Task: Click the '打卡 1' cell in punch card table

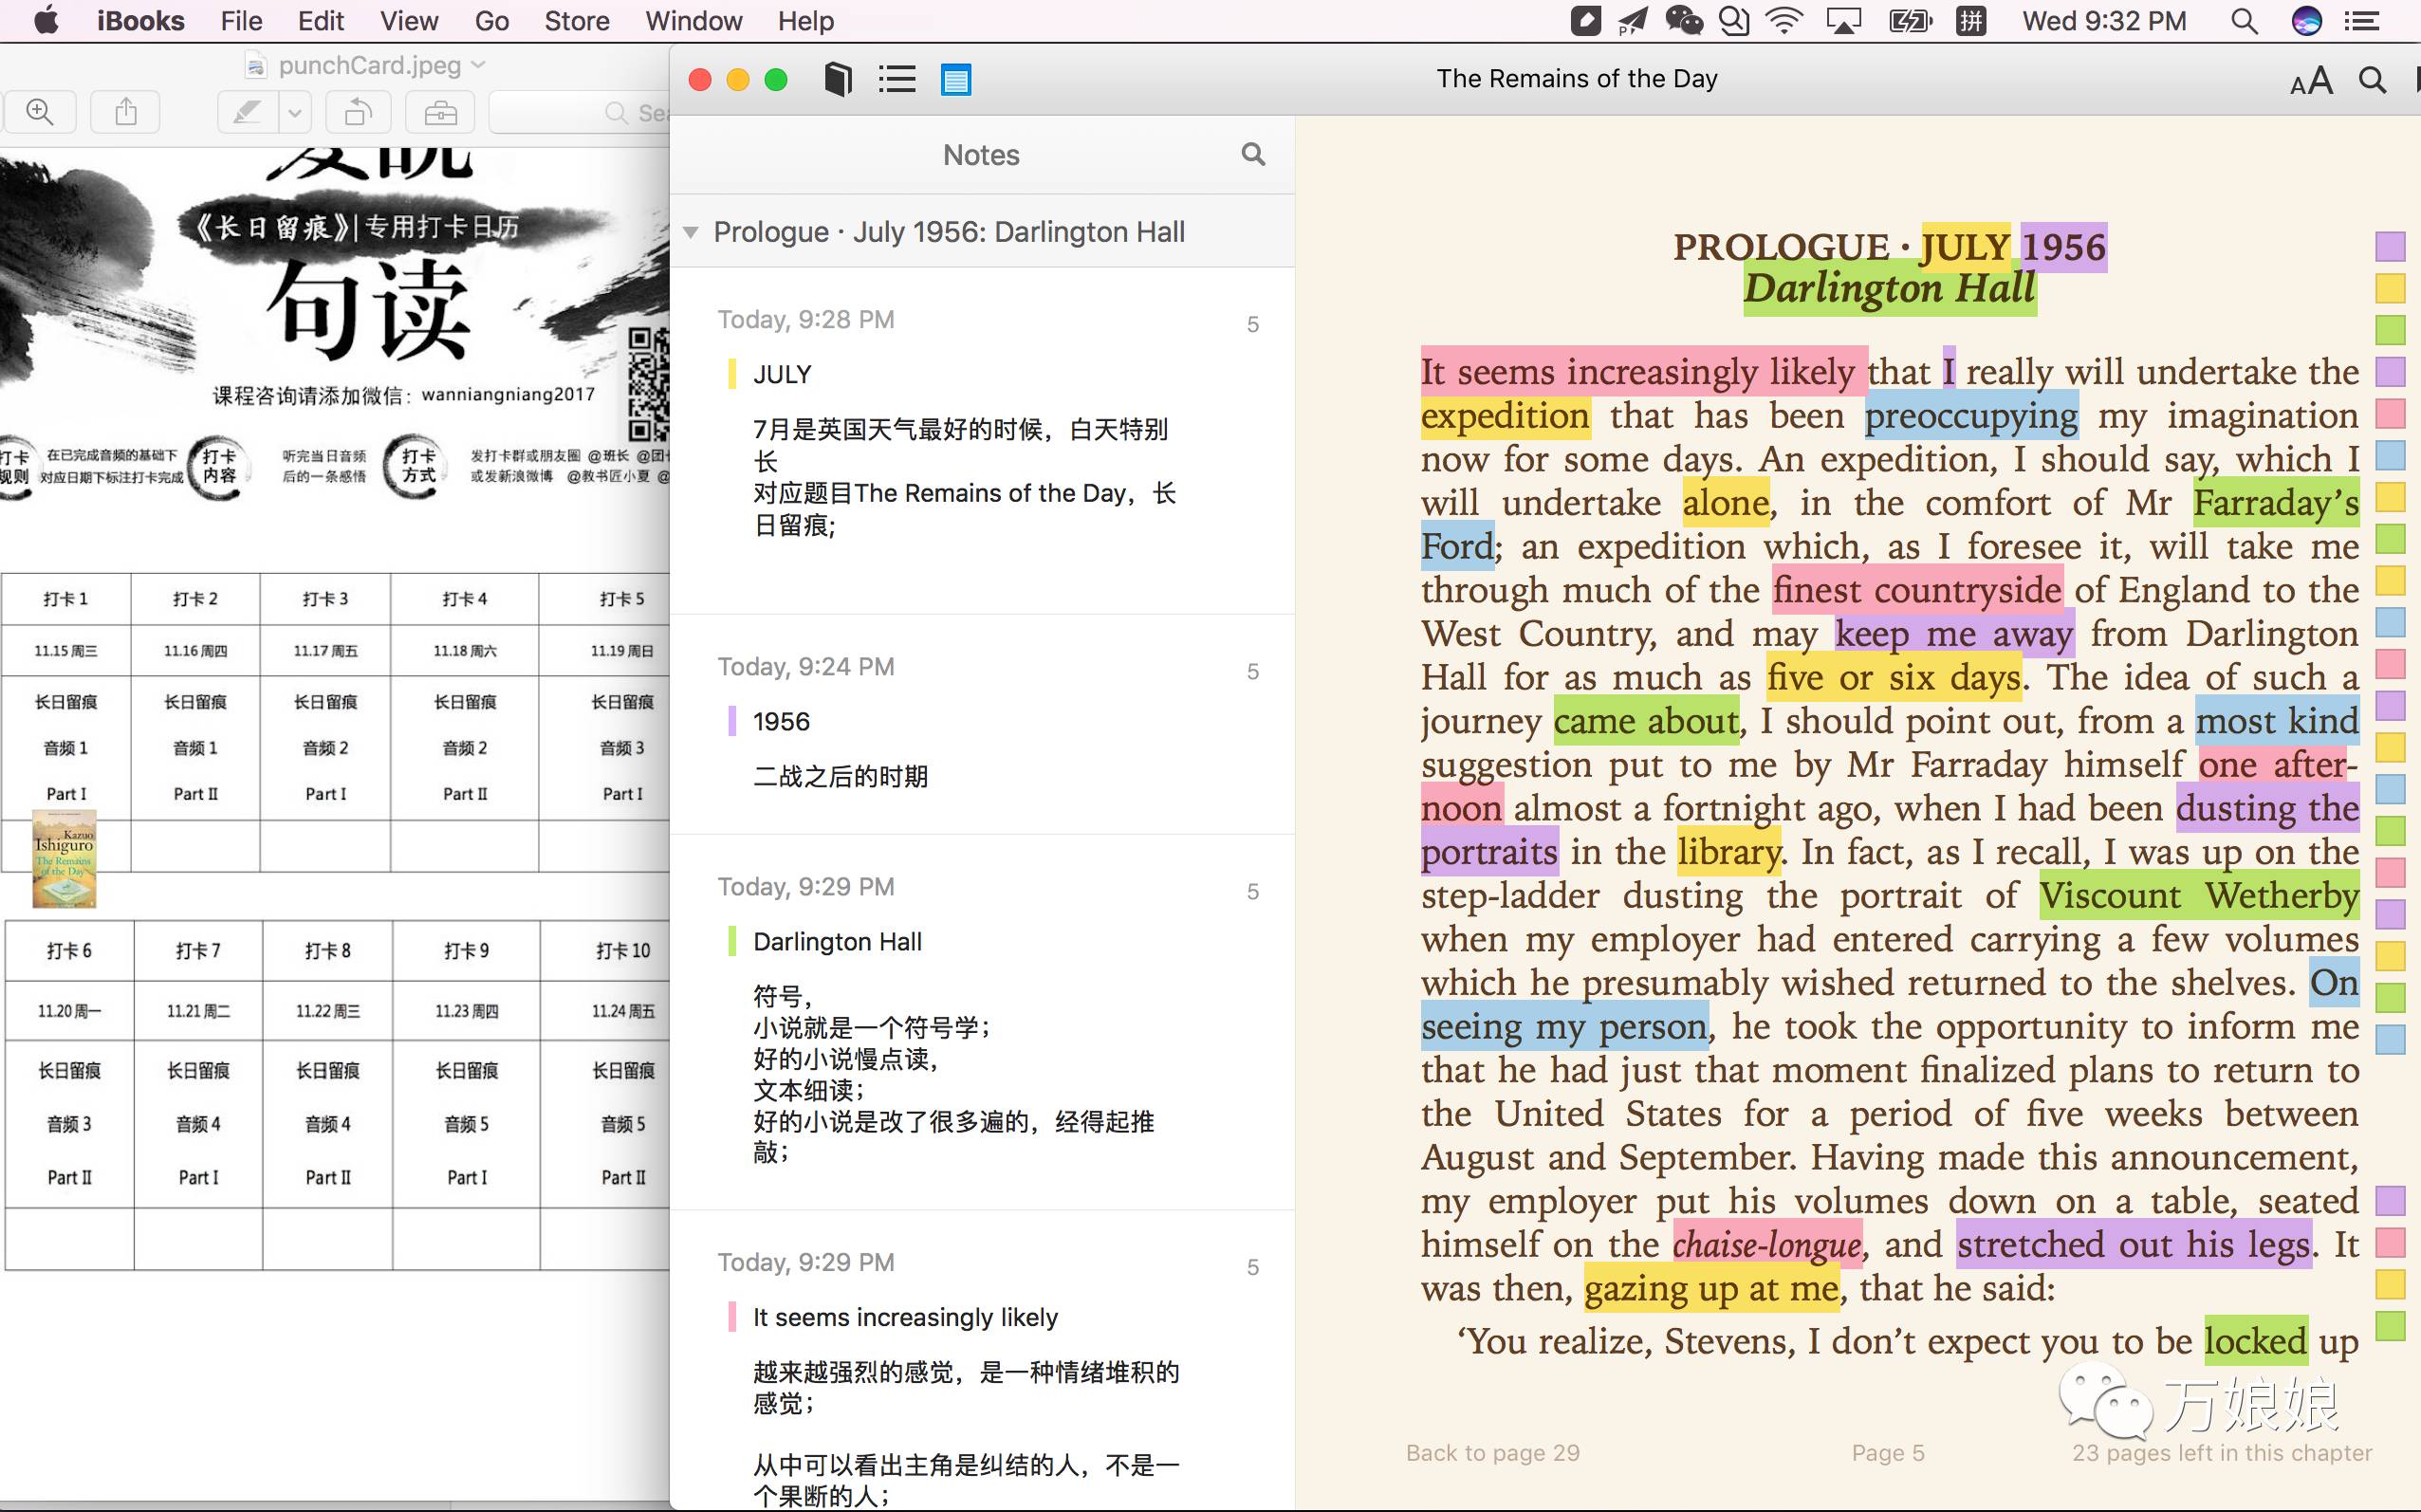Action: point(66,599)
